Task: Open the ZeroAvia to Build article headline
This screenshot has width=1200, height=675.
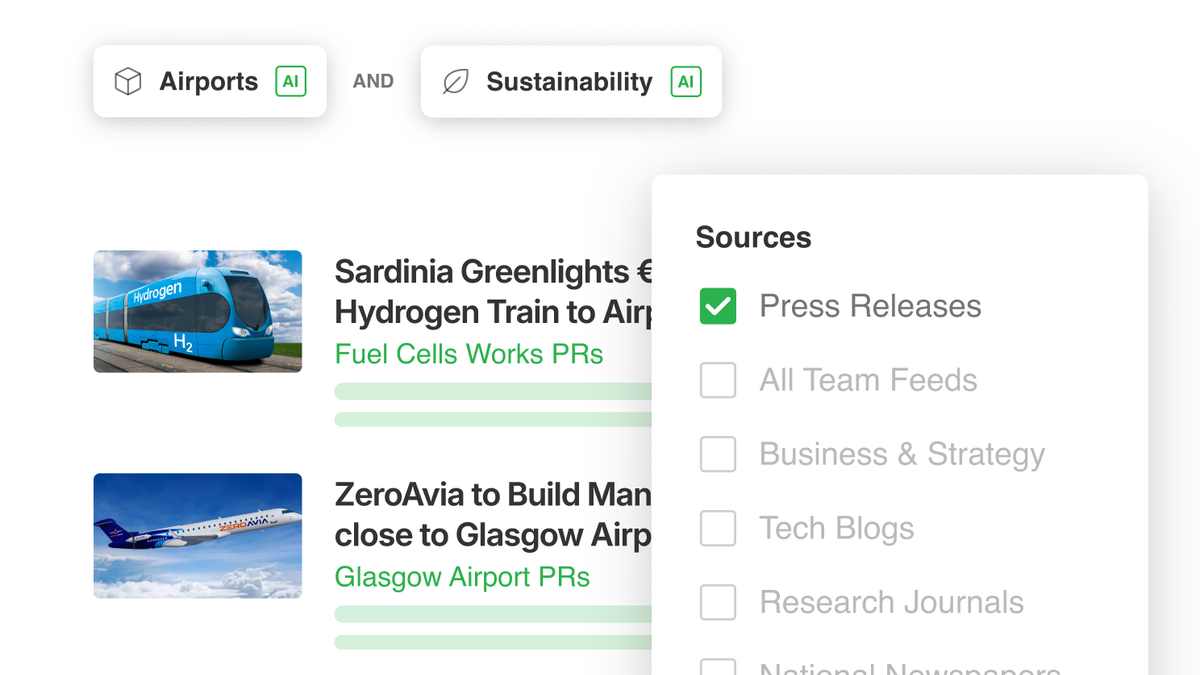Action: pyautogui.click(x=493, y=515)
